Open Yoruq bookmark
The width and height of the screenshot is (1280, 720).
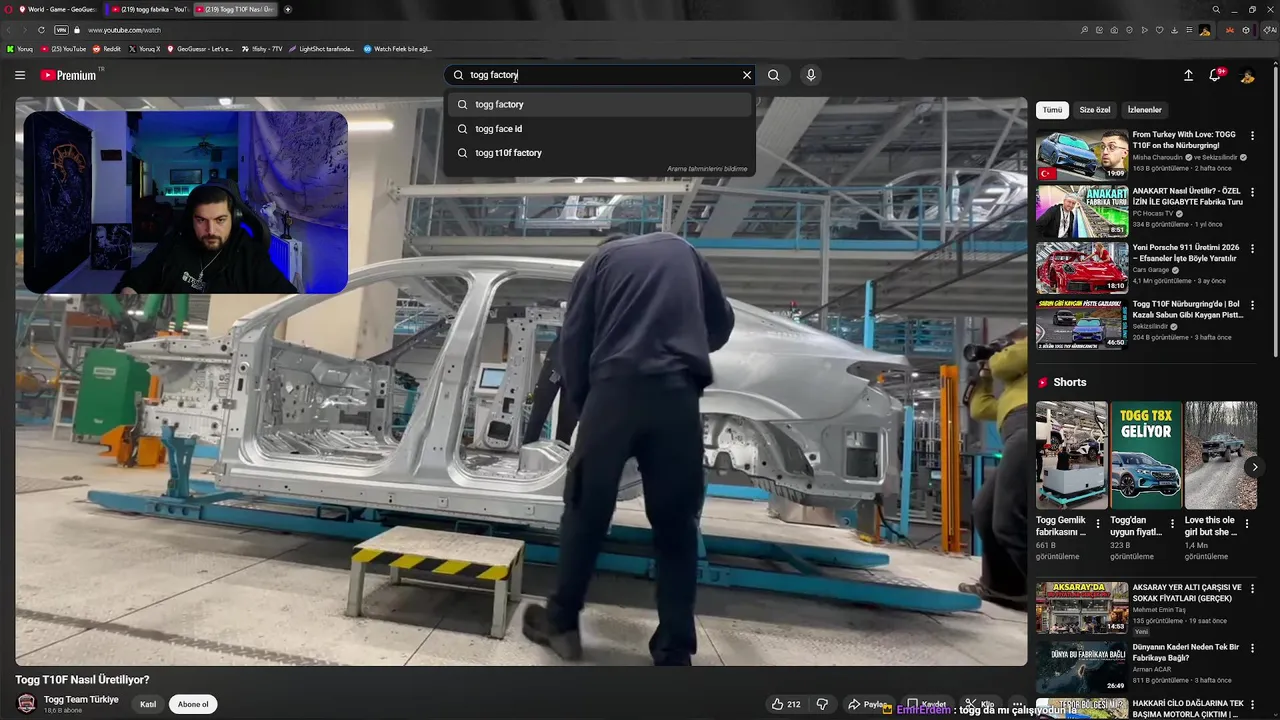[20, 49]
